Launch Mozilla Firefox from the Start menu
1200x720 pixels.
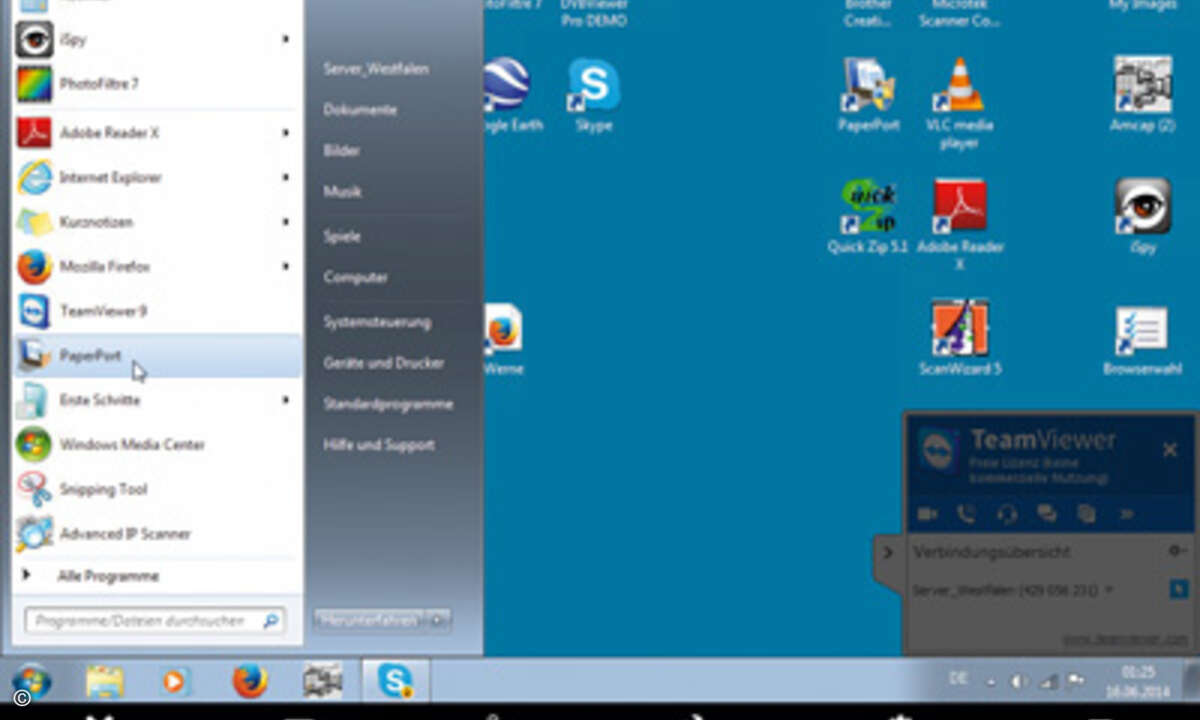[x=155, y=267]
